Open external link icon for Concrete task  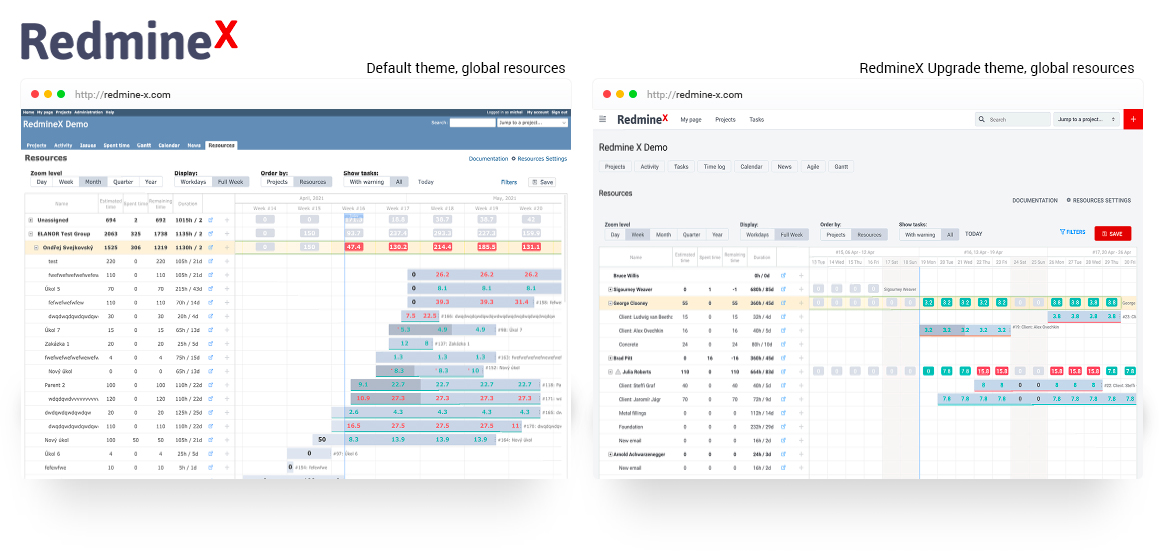(x=783, y=343)
